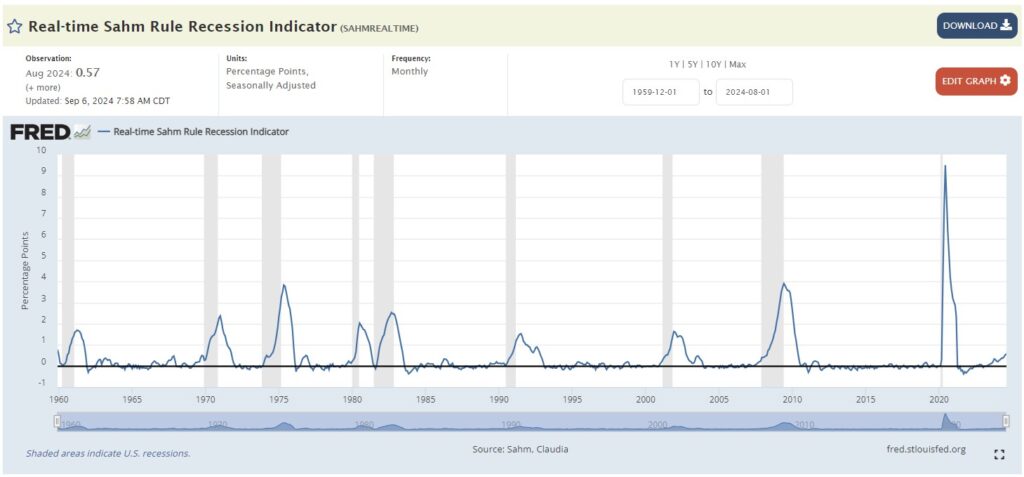The width and height of the screenshot is (1024, 477).
Task: Open fullscreen view using corner icon
Action: (x=998, y=454)
